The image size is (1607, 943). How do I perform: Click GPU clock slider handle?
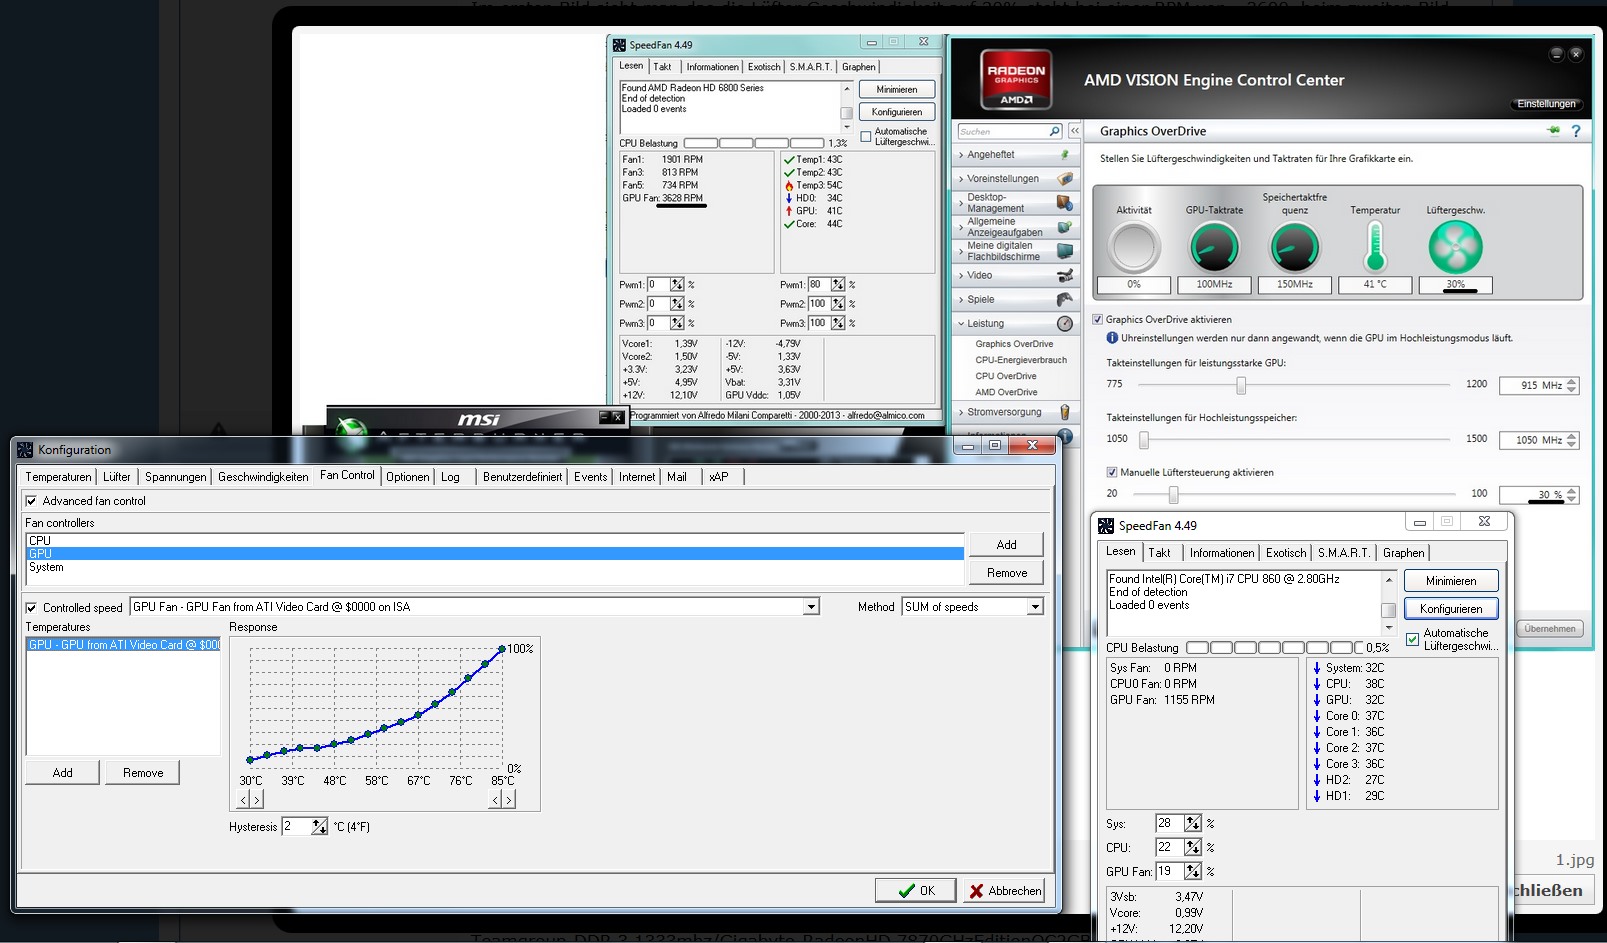pyautogui.click(x=1241, y=385)
